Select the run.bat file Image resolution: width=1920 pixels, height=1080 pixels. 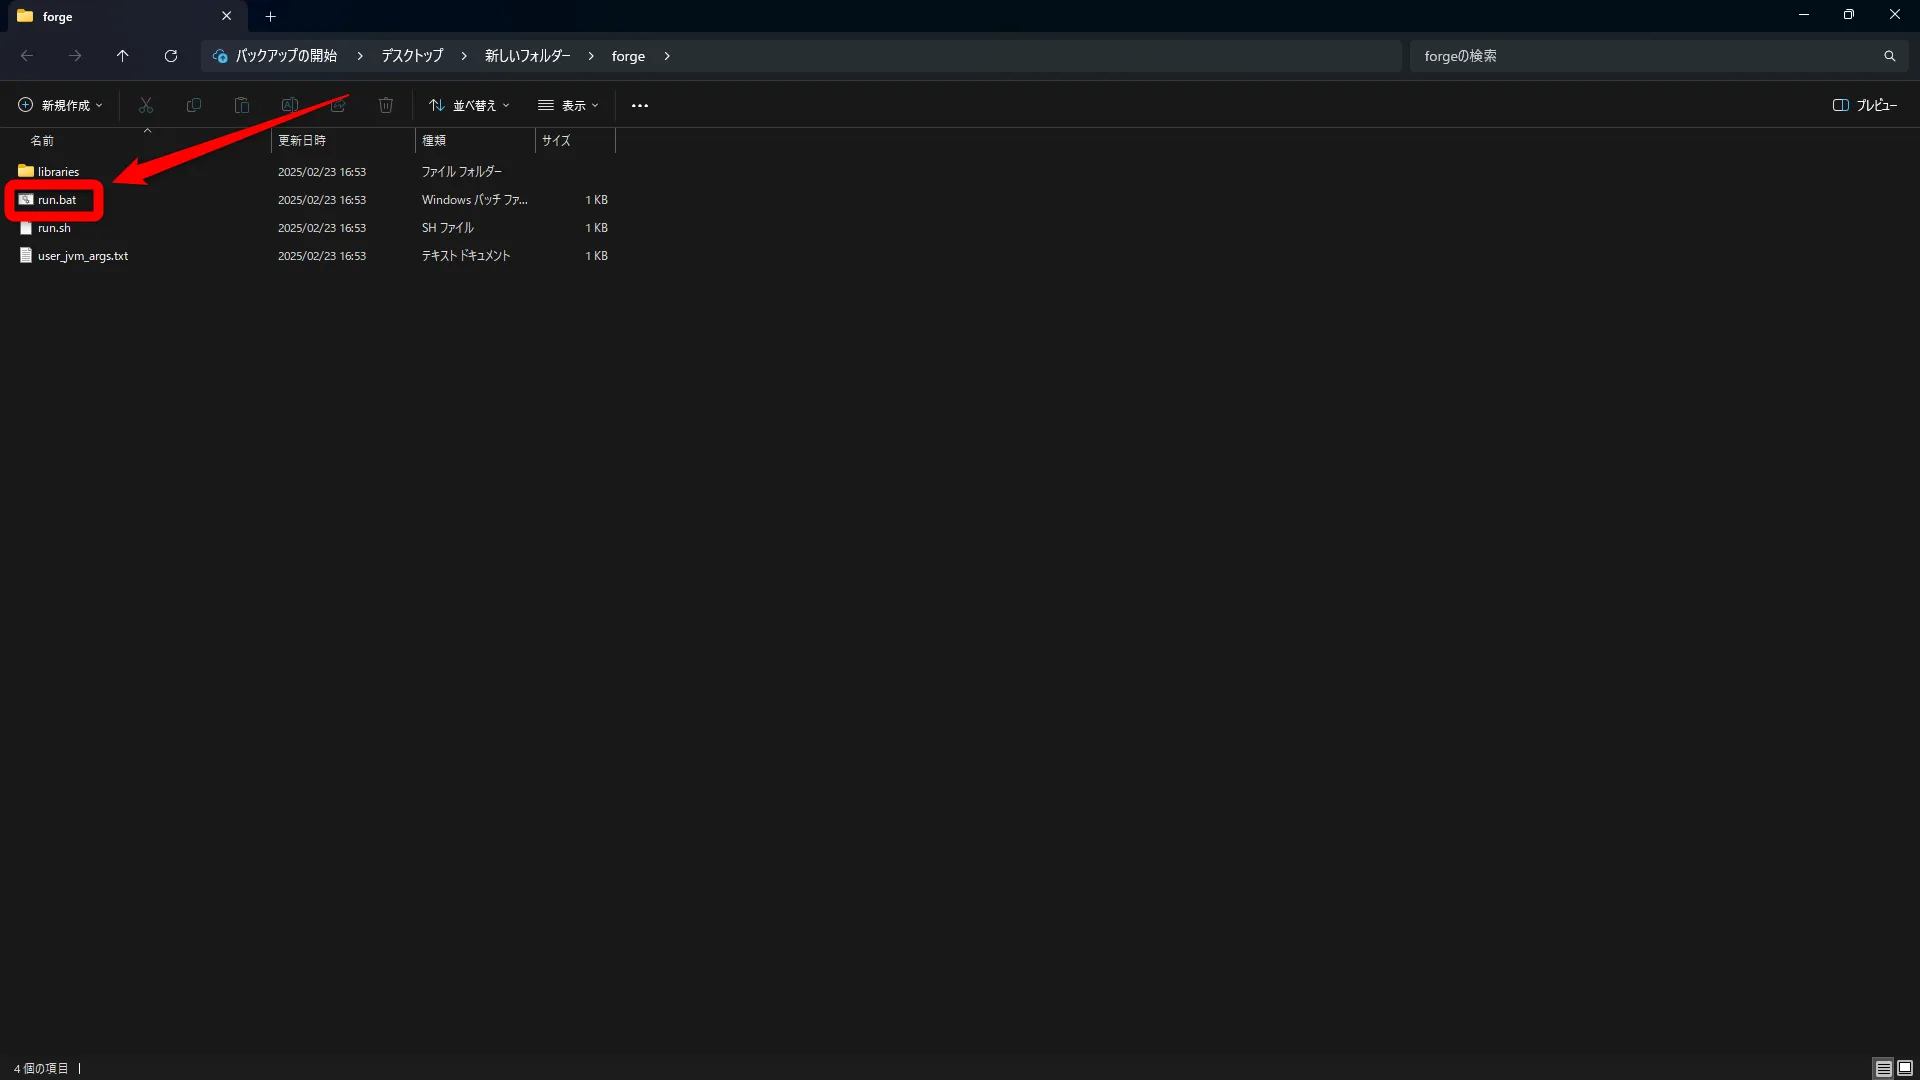click(x=57, y=200)
